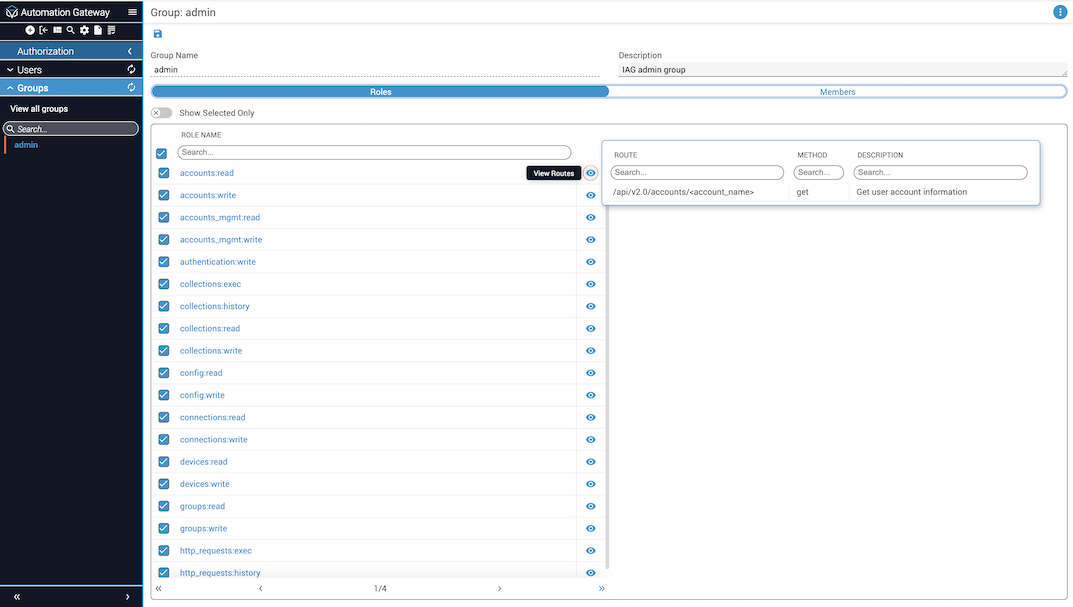1073x607 pixels.
Task: Click the Automation Gateway logo
Action: pyautogui.click(x=12, y=12)
